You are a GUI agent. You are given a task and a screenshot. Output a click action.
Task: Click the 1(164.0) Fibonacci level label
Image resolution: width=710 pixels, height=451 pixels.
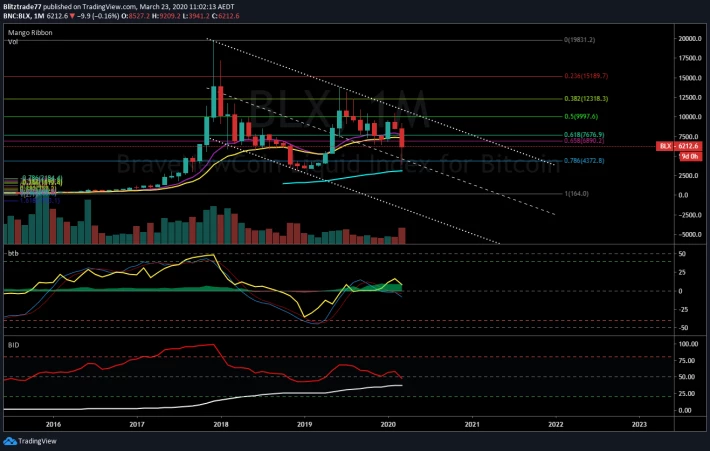tap(576, 194)
